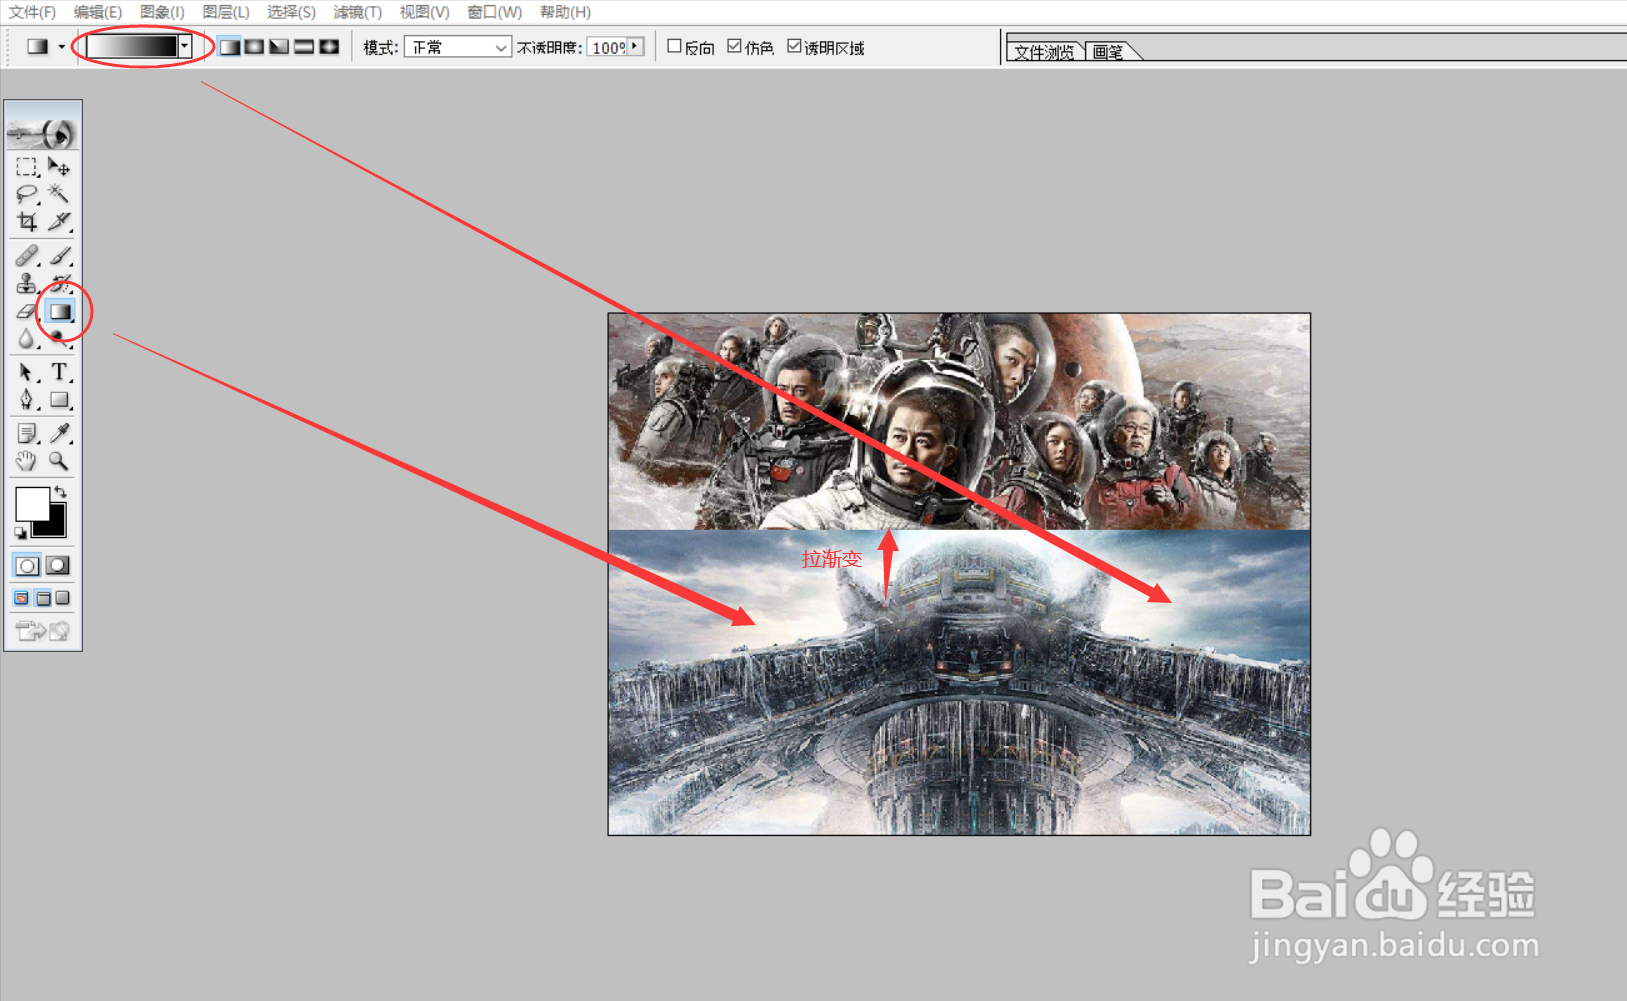Select the Zoom tool
1627x1001 pixels.
pyautogui.click(x=59, y=461)
